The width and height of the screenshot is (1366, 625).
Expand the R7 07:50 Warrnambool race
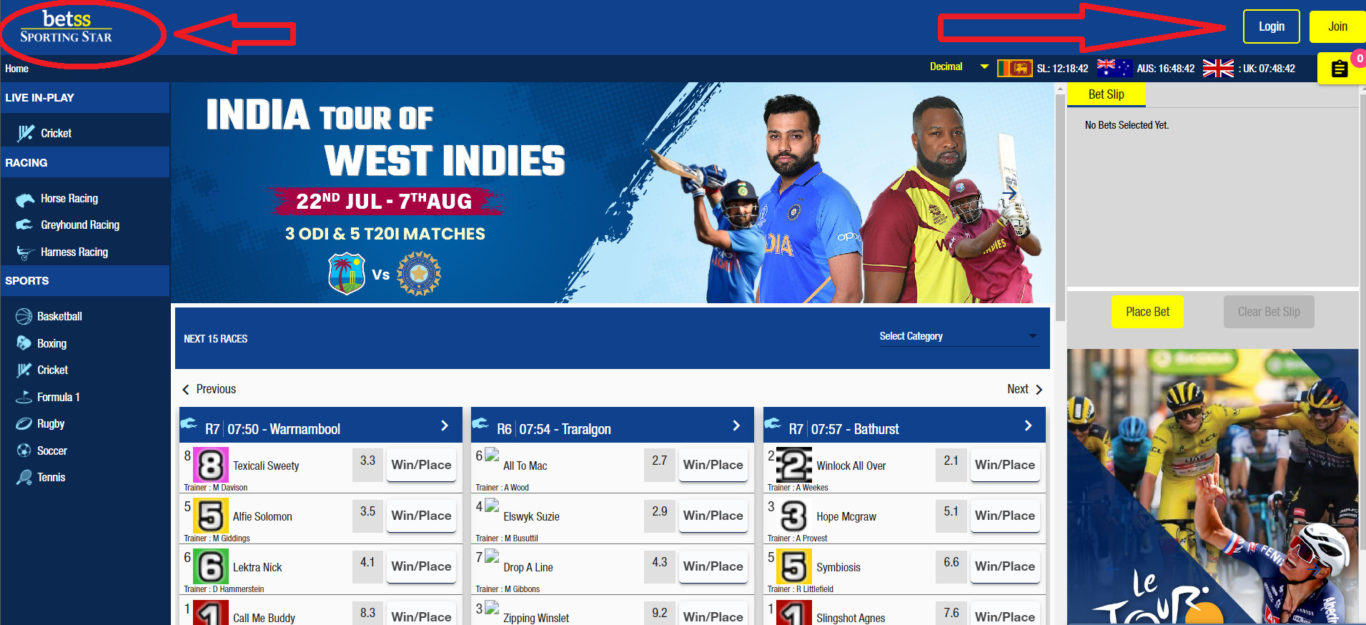click(x=320, y=427)
